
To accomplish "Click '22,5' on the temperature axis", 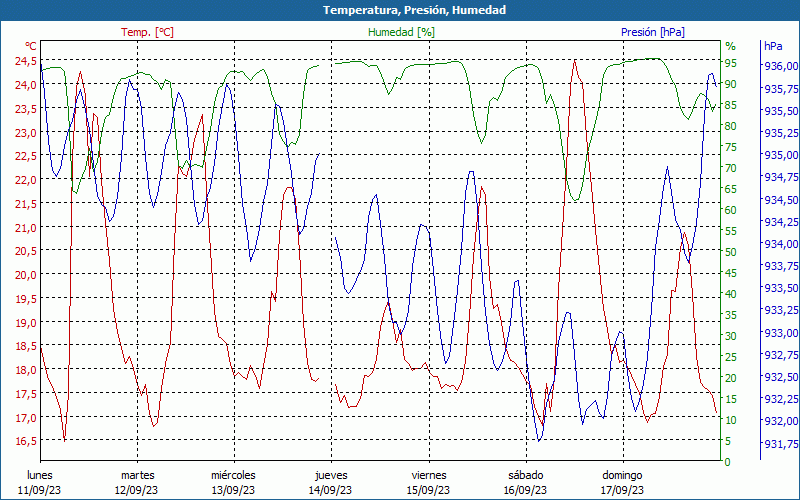I will point(26,156).
